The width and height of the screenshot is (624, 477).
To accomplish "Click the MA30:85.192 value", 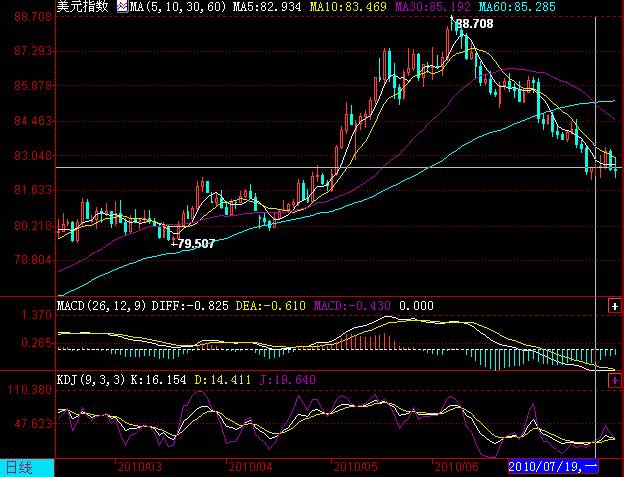I will click(433, 7).
